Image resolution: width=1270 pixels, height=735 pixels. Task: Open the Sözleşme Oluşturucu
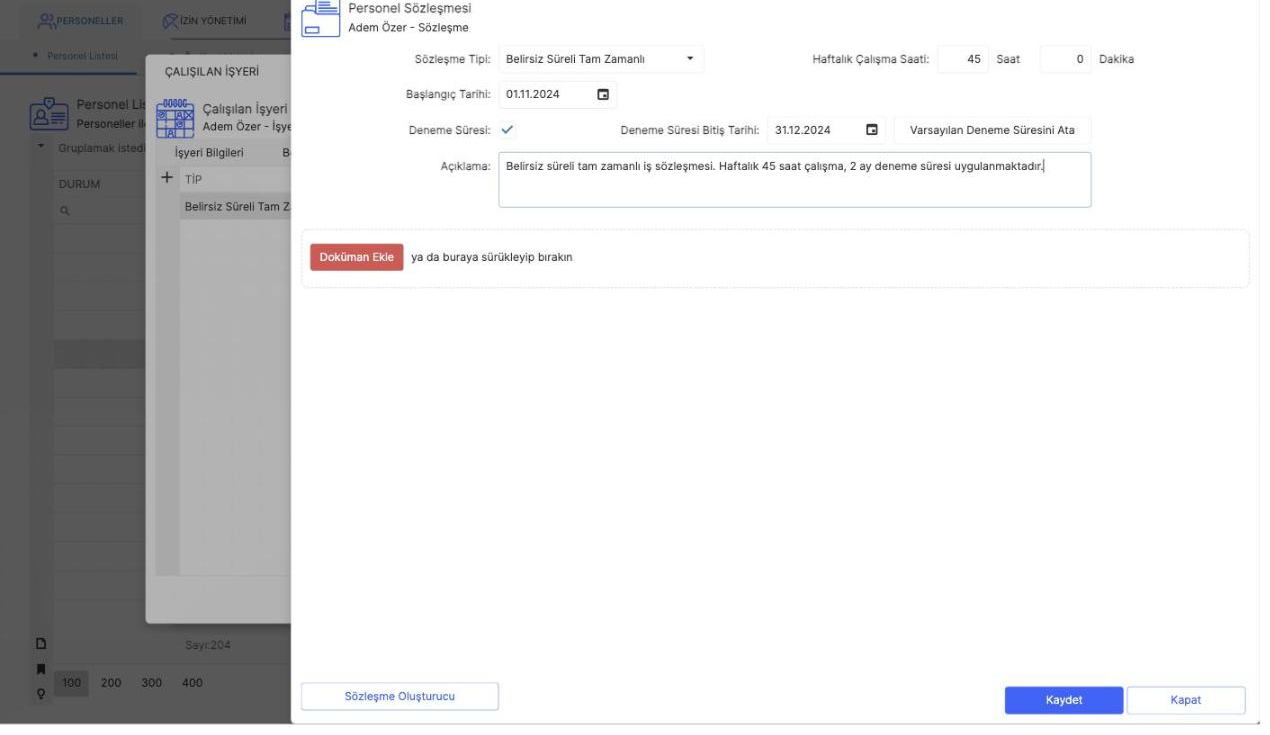click(x=400, y=697)
